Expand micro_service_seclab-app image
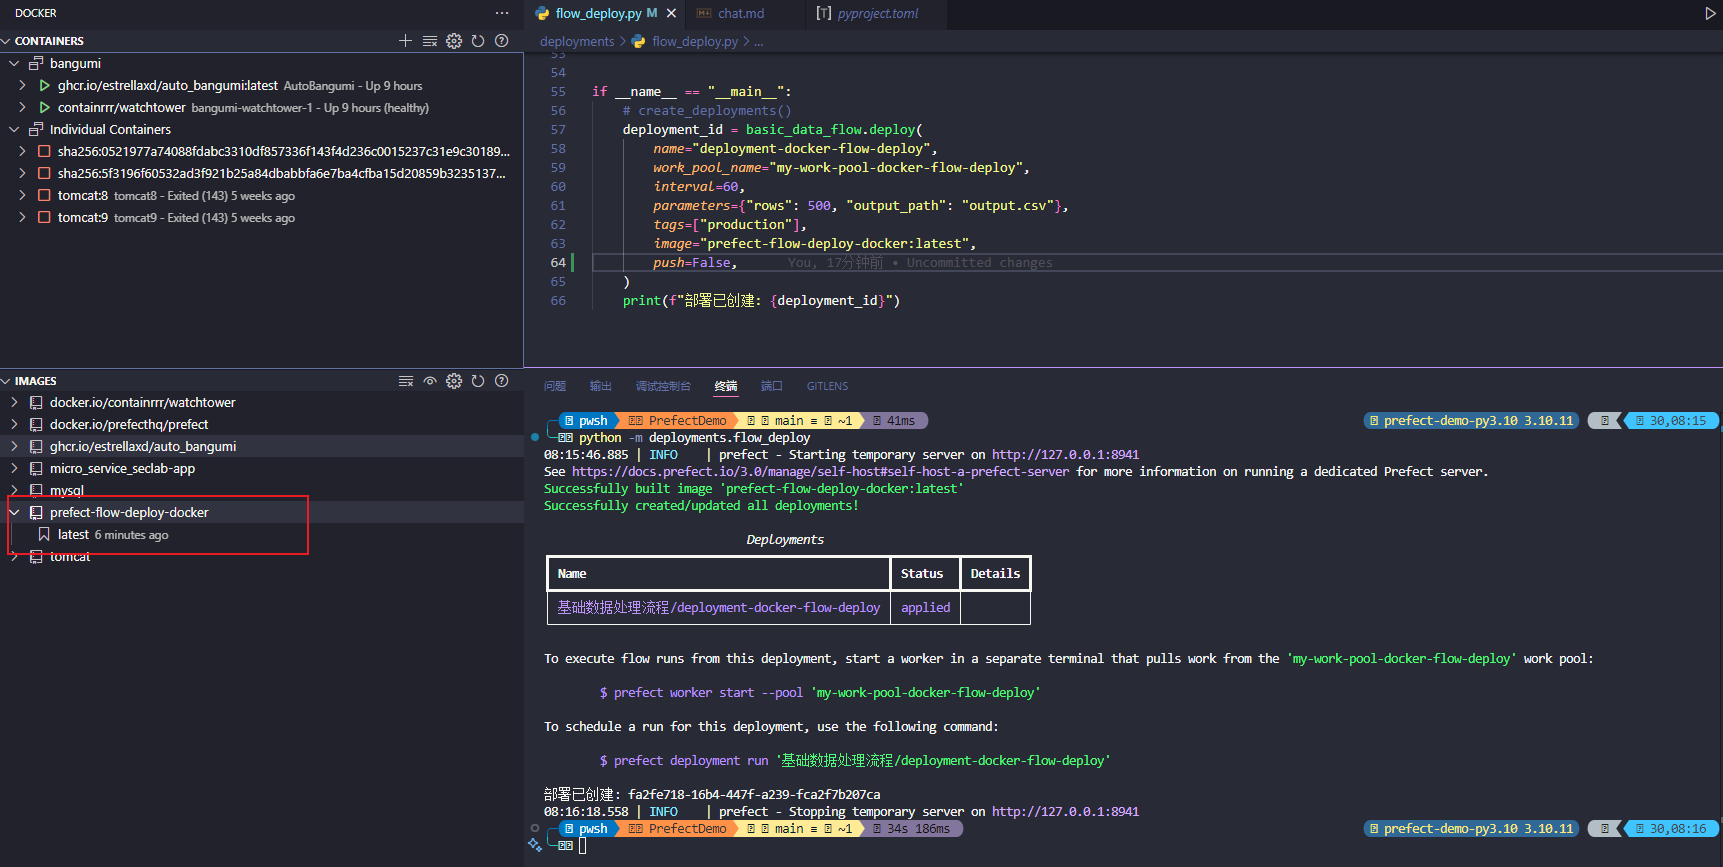This screenshot has width=1723, height=867. point(14,469)
